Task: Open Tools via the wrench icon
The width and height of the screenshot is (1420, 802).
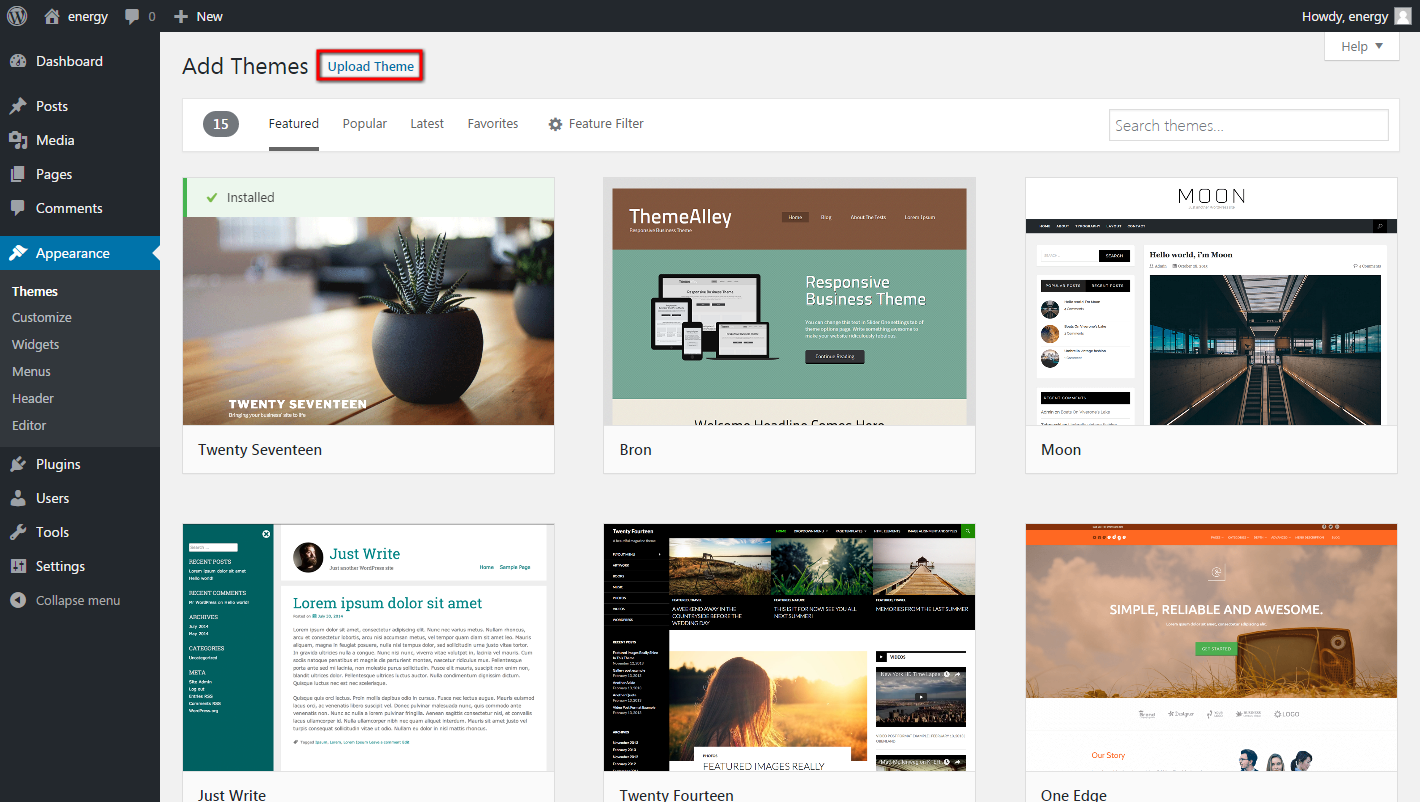Action: pos(18,532)
